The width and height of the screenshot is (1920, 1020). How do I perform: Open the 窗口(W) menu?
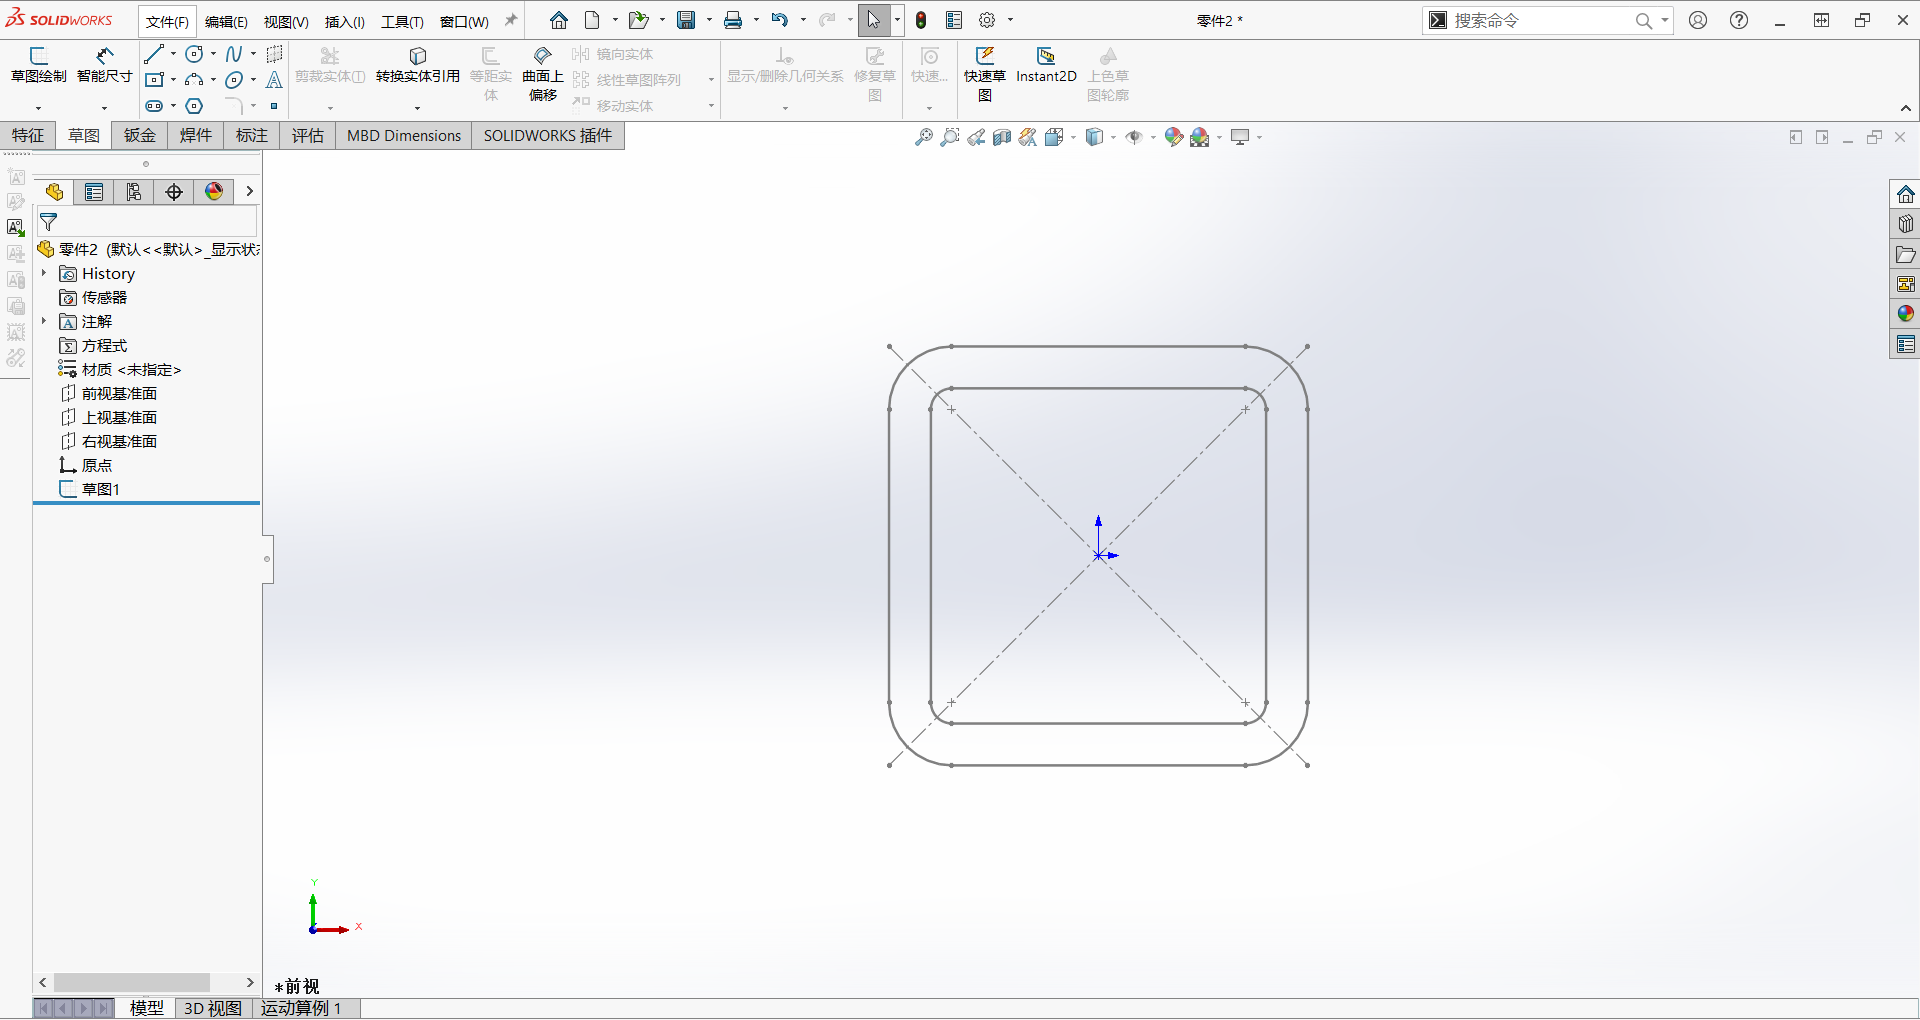coord(464,21)
